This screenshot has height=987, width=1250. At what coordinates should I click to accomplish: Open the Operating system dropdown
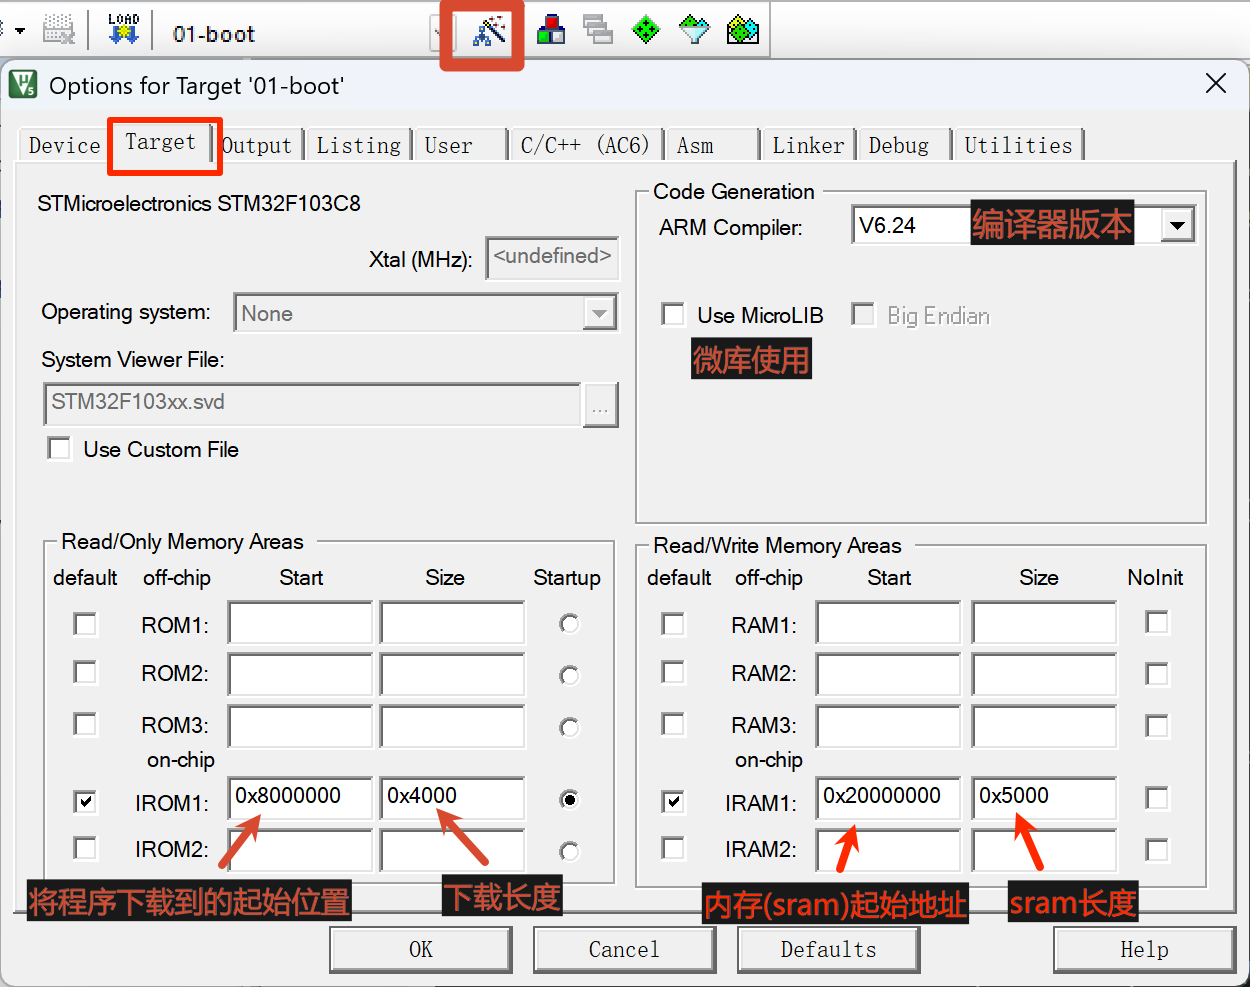click(598, 313)
